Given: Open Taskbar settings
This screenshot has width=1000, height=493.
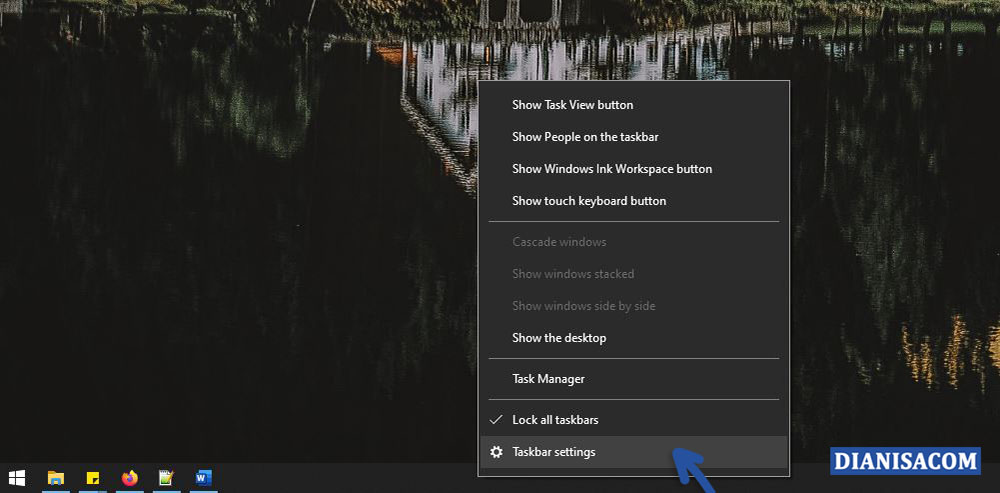Looking at the screenshot, I should coord(634,452).
